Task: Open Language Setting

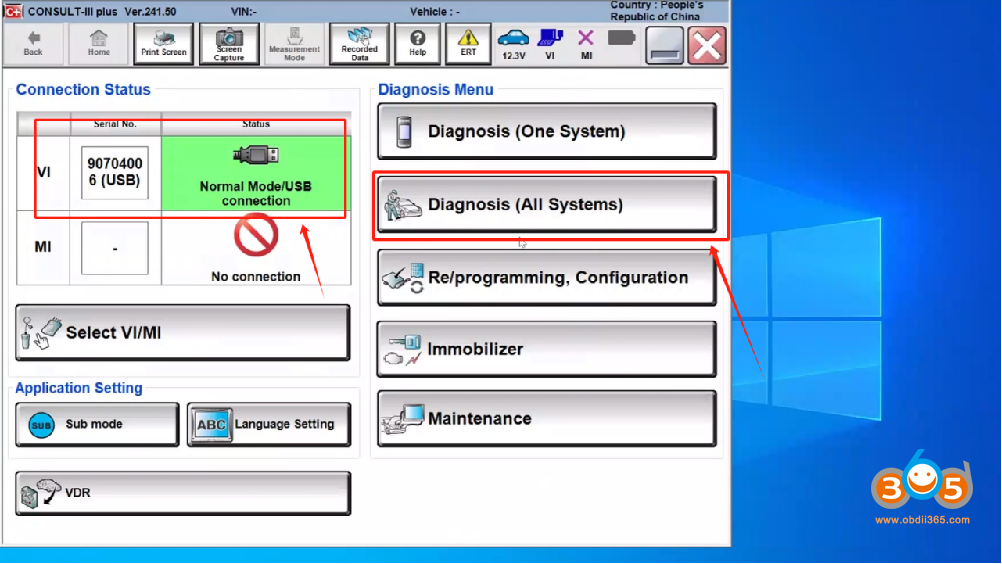Action: [268, 425]
